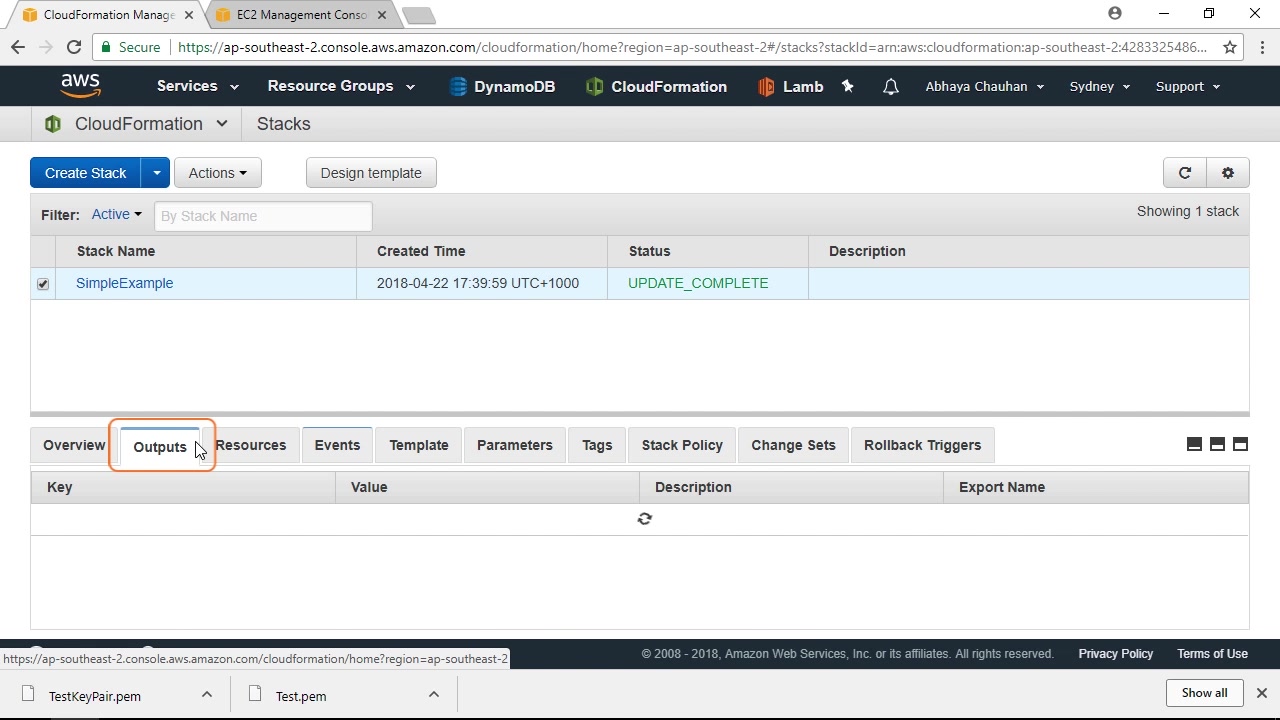View the Rollback Triggers tab
The width and height of the screenshot is (1280, 720).
coord(923,445)
